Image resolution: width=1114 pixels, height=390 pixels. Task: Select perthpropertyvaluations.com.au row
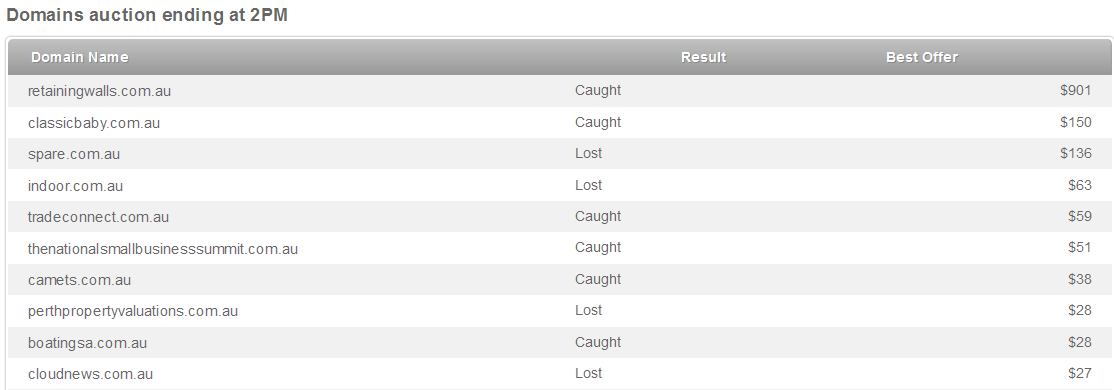click(133, 311)
